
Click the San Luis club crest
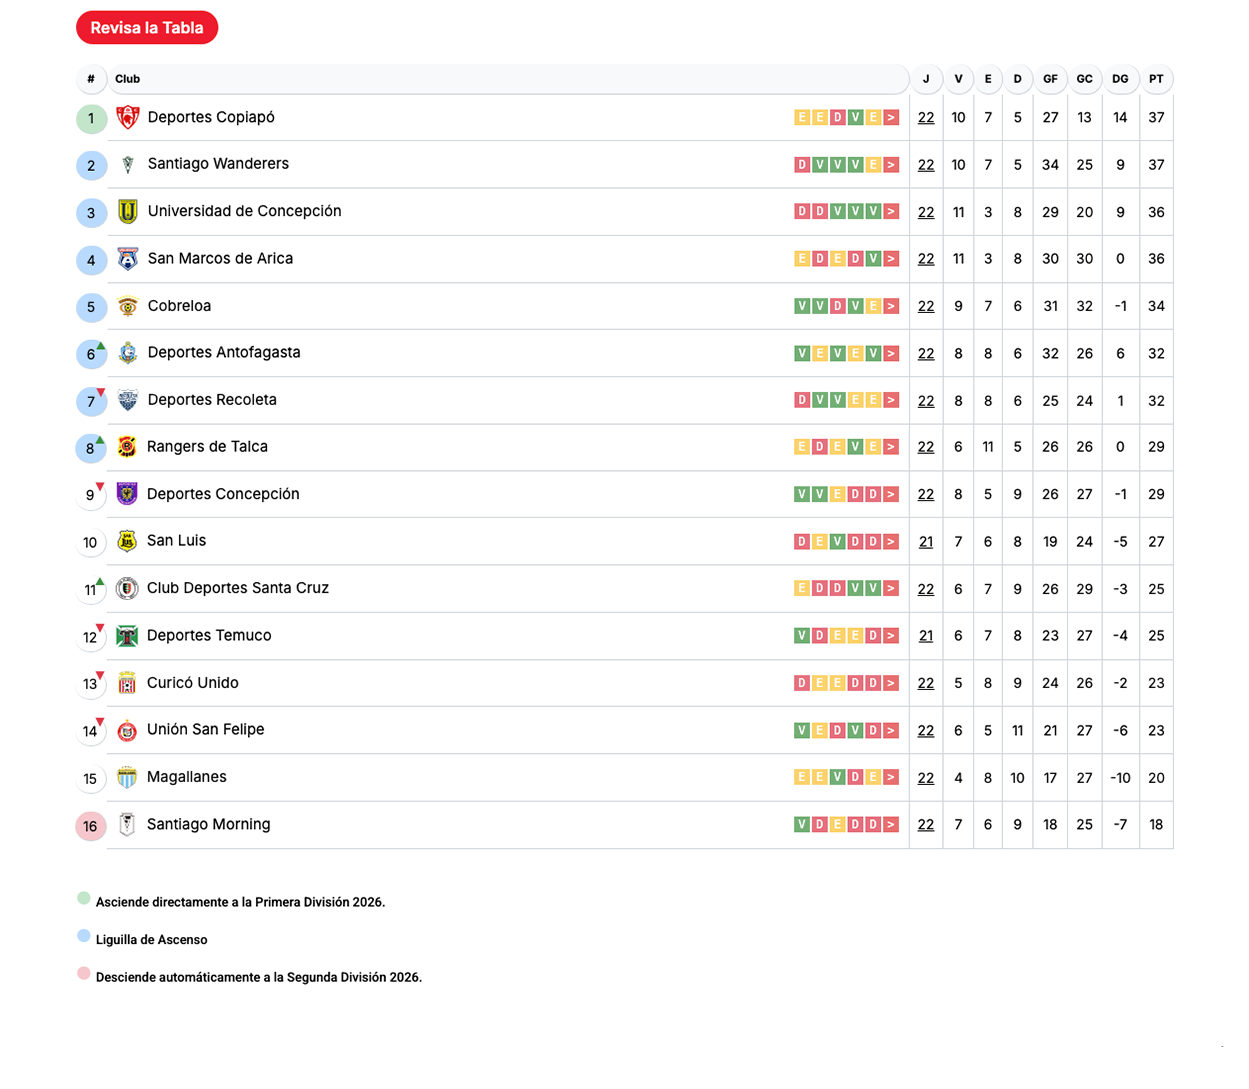[x=127, y=541]
